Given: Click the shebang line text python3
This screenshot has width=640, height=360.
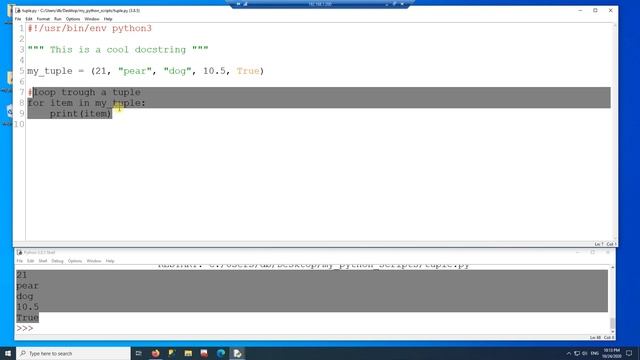Looking at the screenshot, I should [x=132, y=28].
